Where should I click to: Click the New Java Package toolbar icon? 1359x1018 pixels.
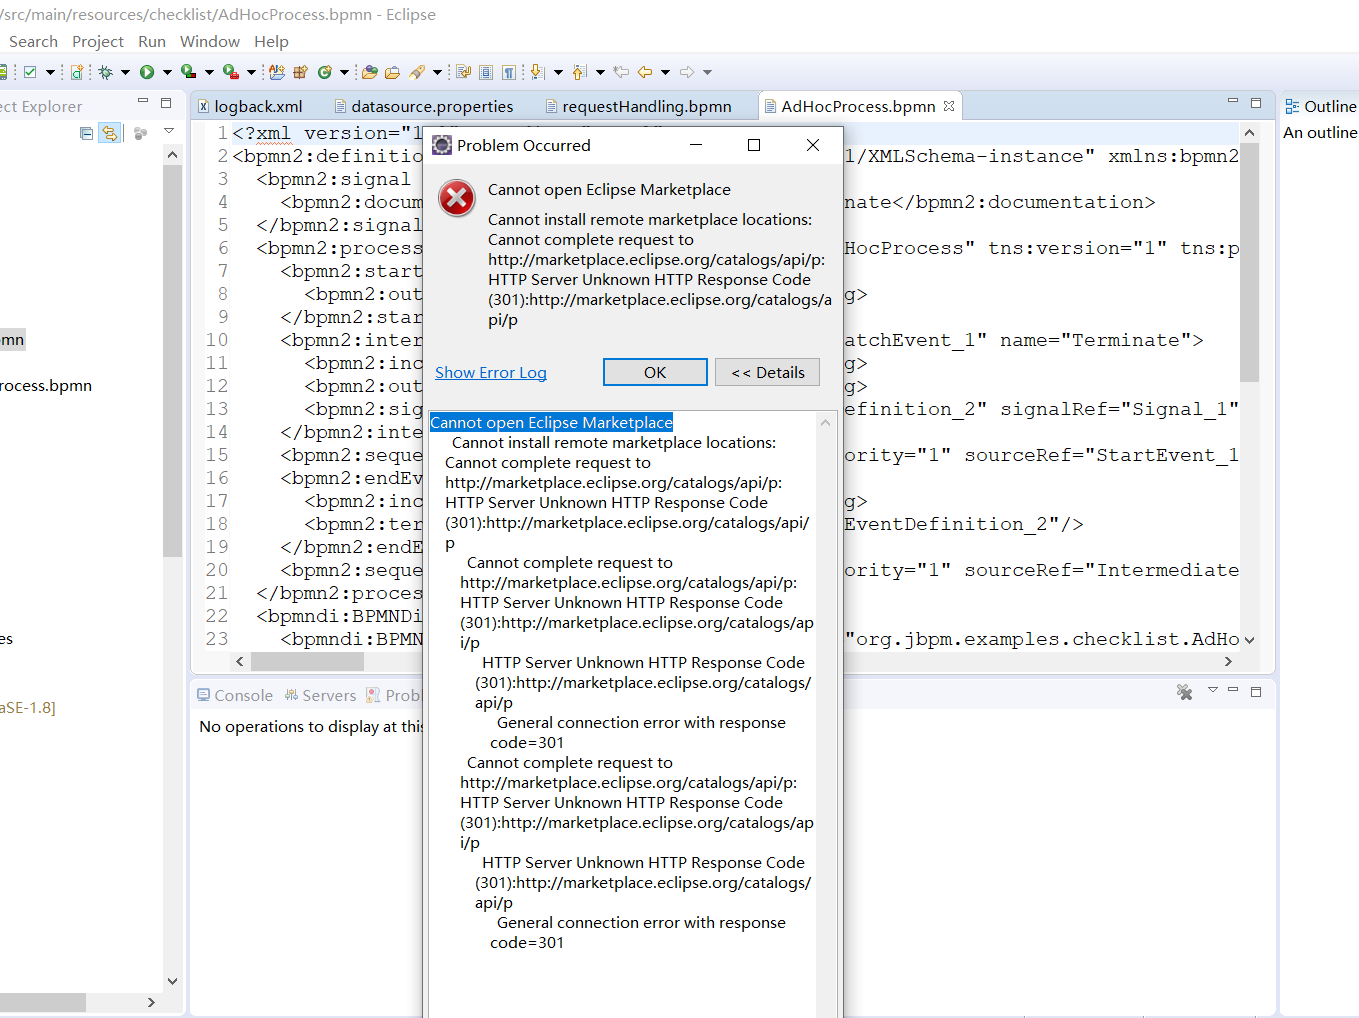301,72
